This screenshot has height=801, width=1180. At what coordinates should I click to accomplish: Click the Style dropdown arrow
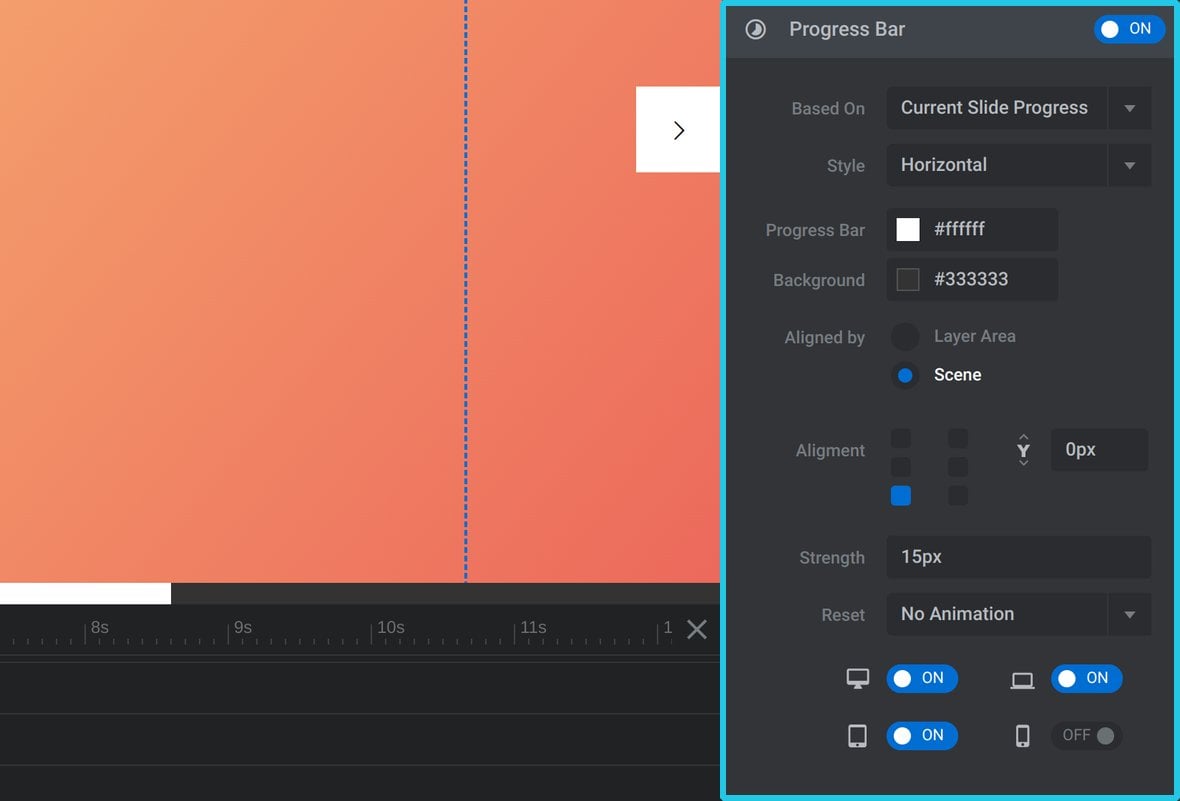[1129, 166]
